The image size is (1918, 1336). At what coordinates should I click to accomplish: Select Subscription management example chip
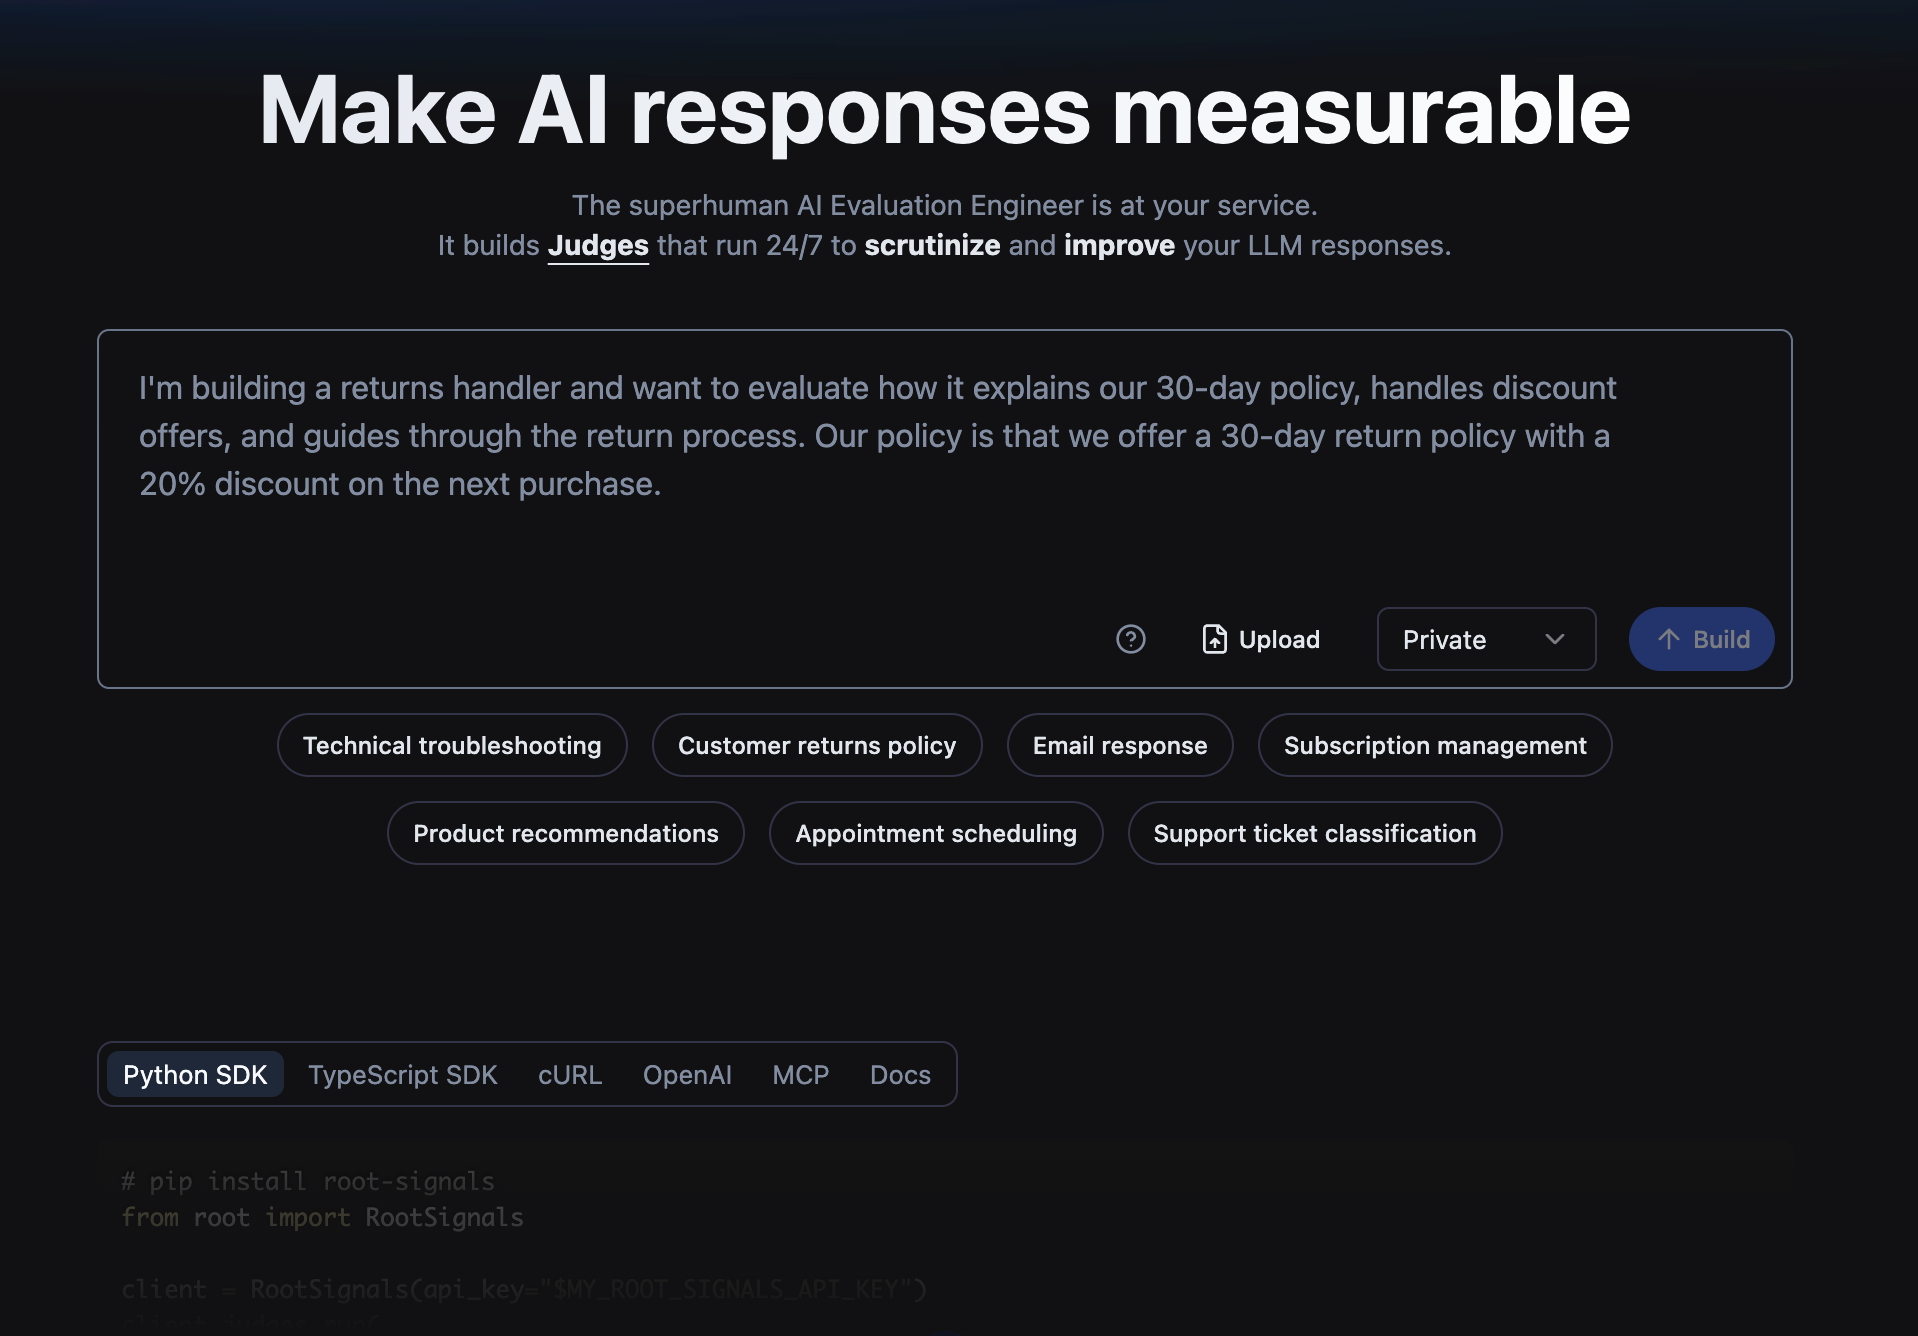click(x=1434, y=745)
